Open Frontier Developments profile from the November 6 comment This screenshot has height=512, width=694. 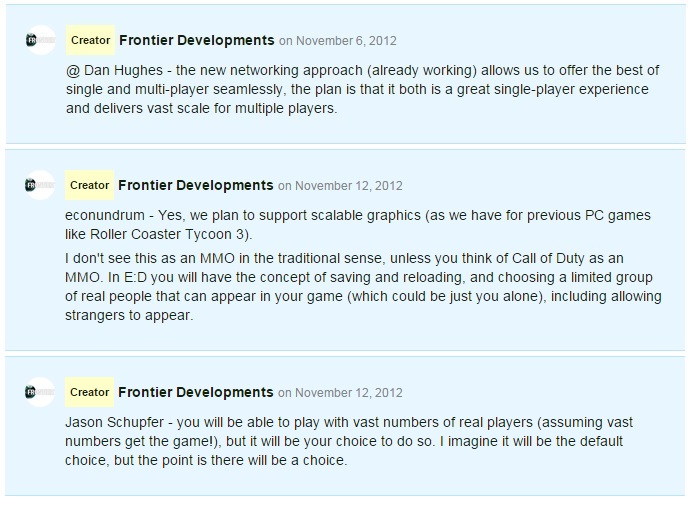point(197,40)
